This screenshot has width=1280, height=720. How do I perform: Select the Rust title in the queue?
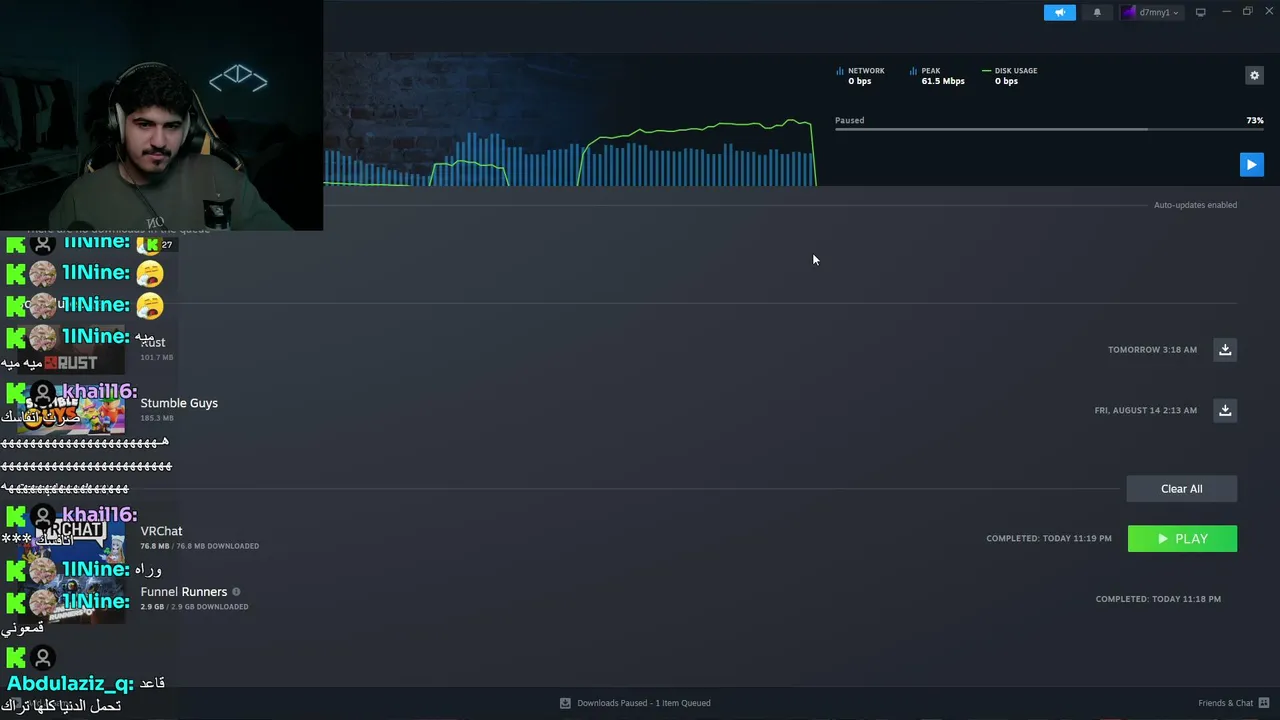[153, 342]
